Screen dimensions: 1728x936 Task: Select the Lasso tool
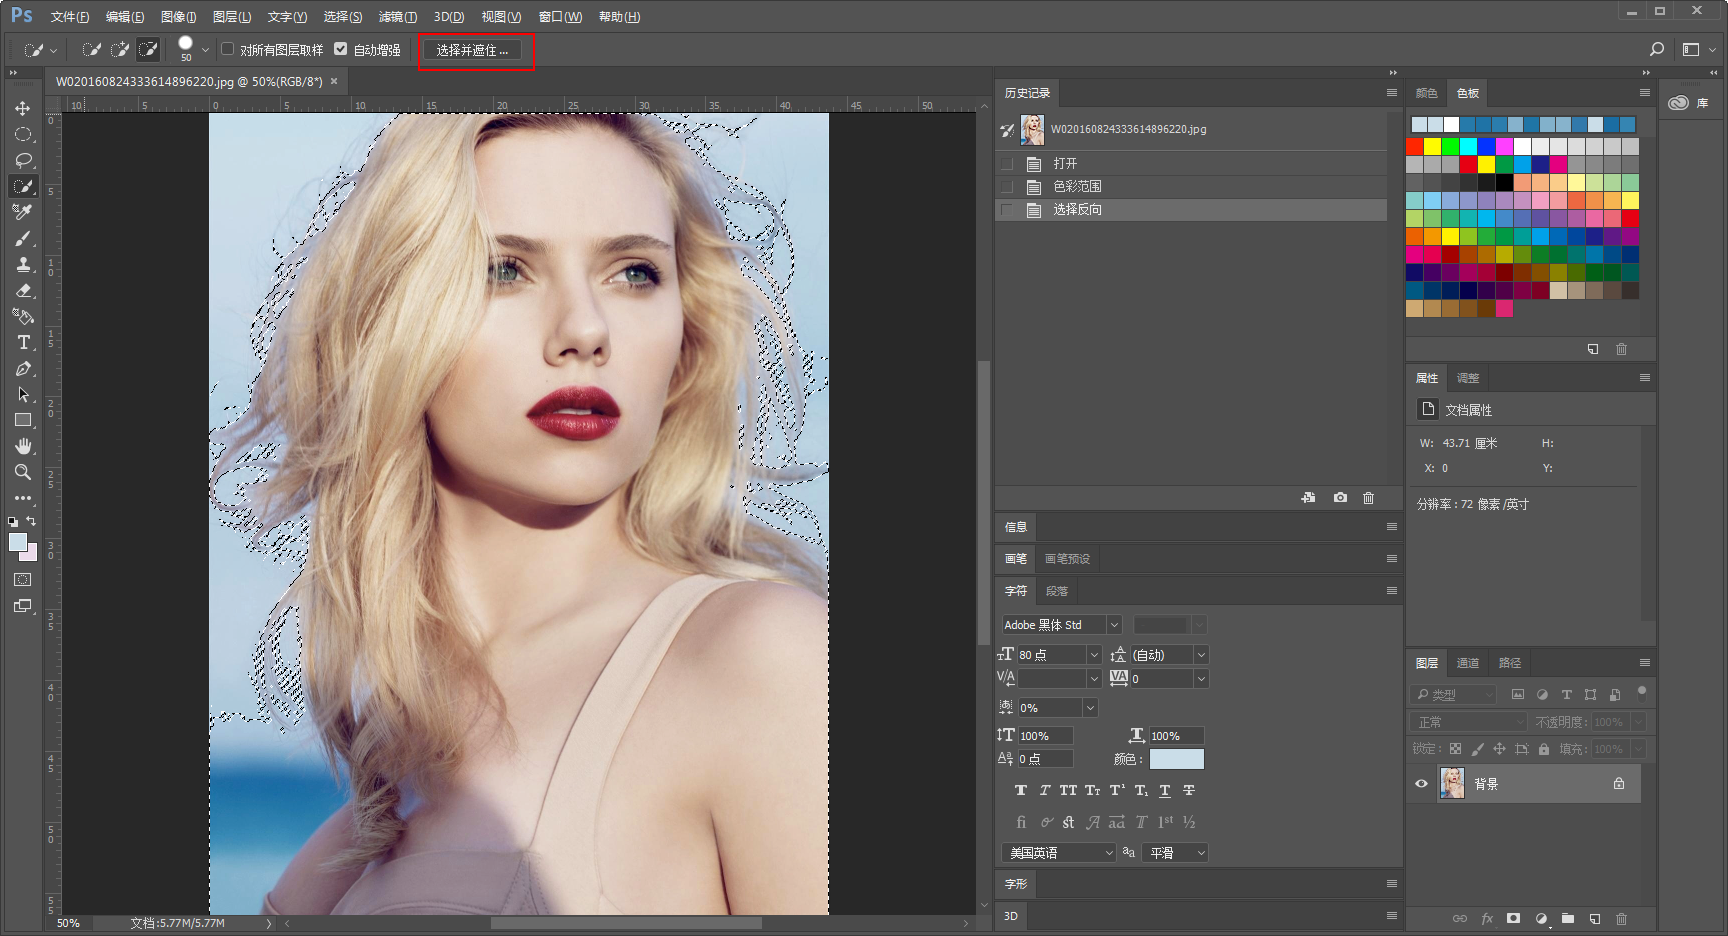coord(23,160)
